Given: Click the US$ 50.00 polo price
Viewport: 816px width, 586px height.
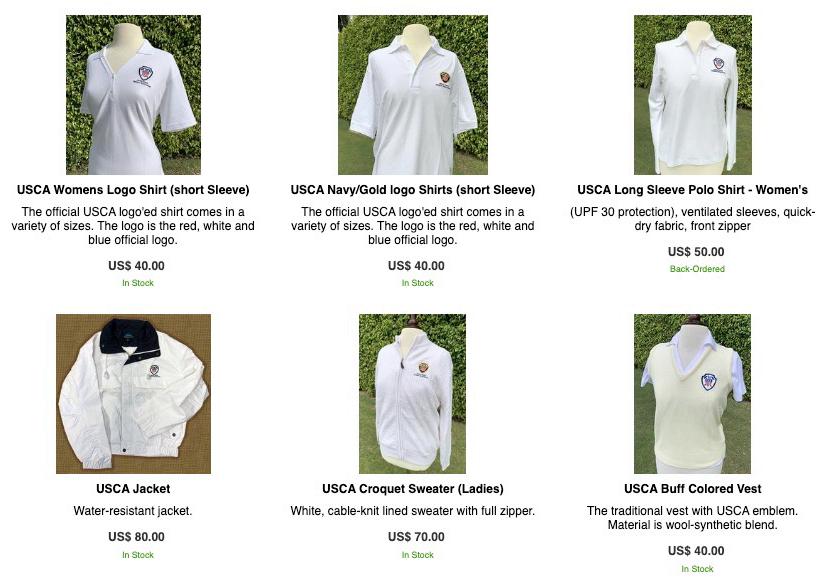Looking at the screenshot, I should click(x=696, y=252).
